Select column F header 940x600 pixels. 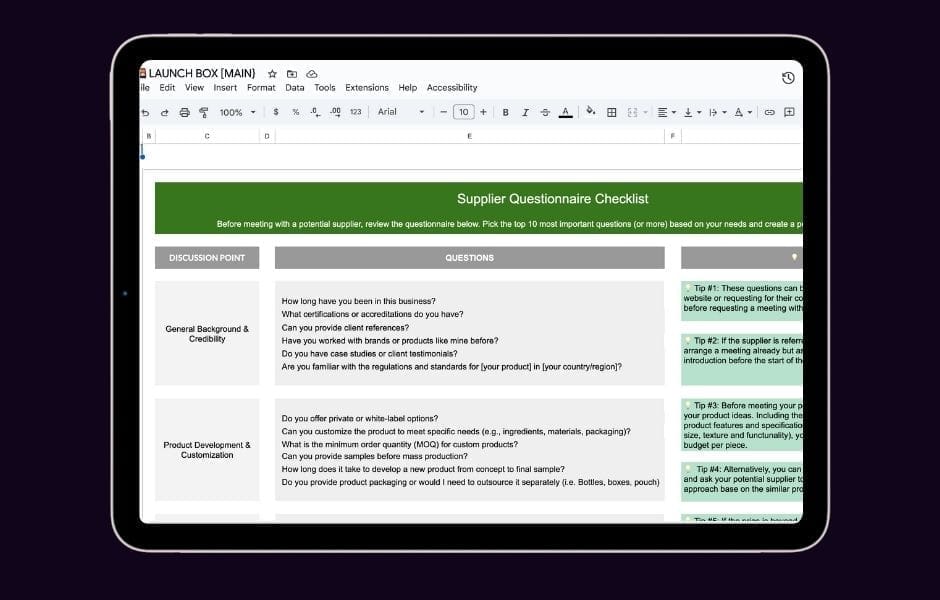click(x=673, y=136)
